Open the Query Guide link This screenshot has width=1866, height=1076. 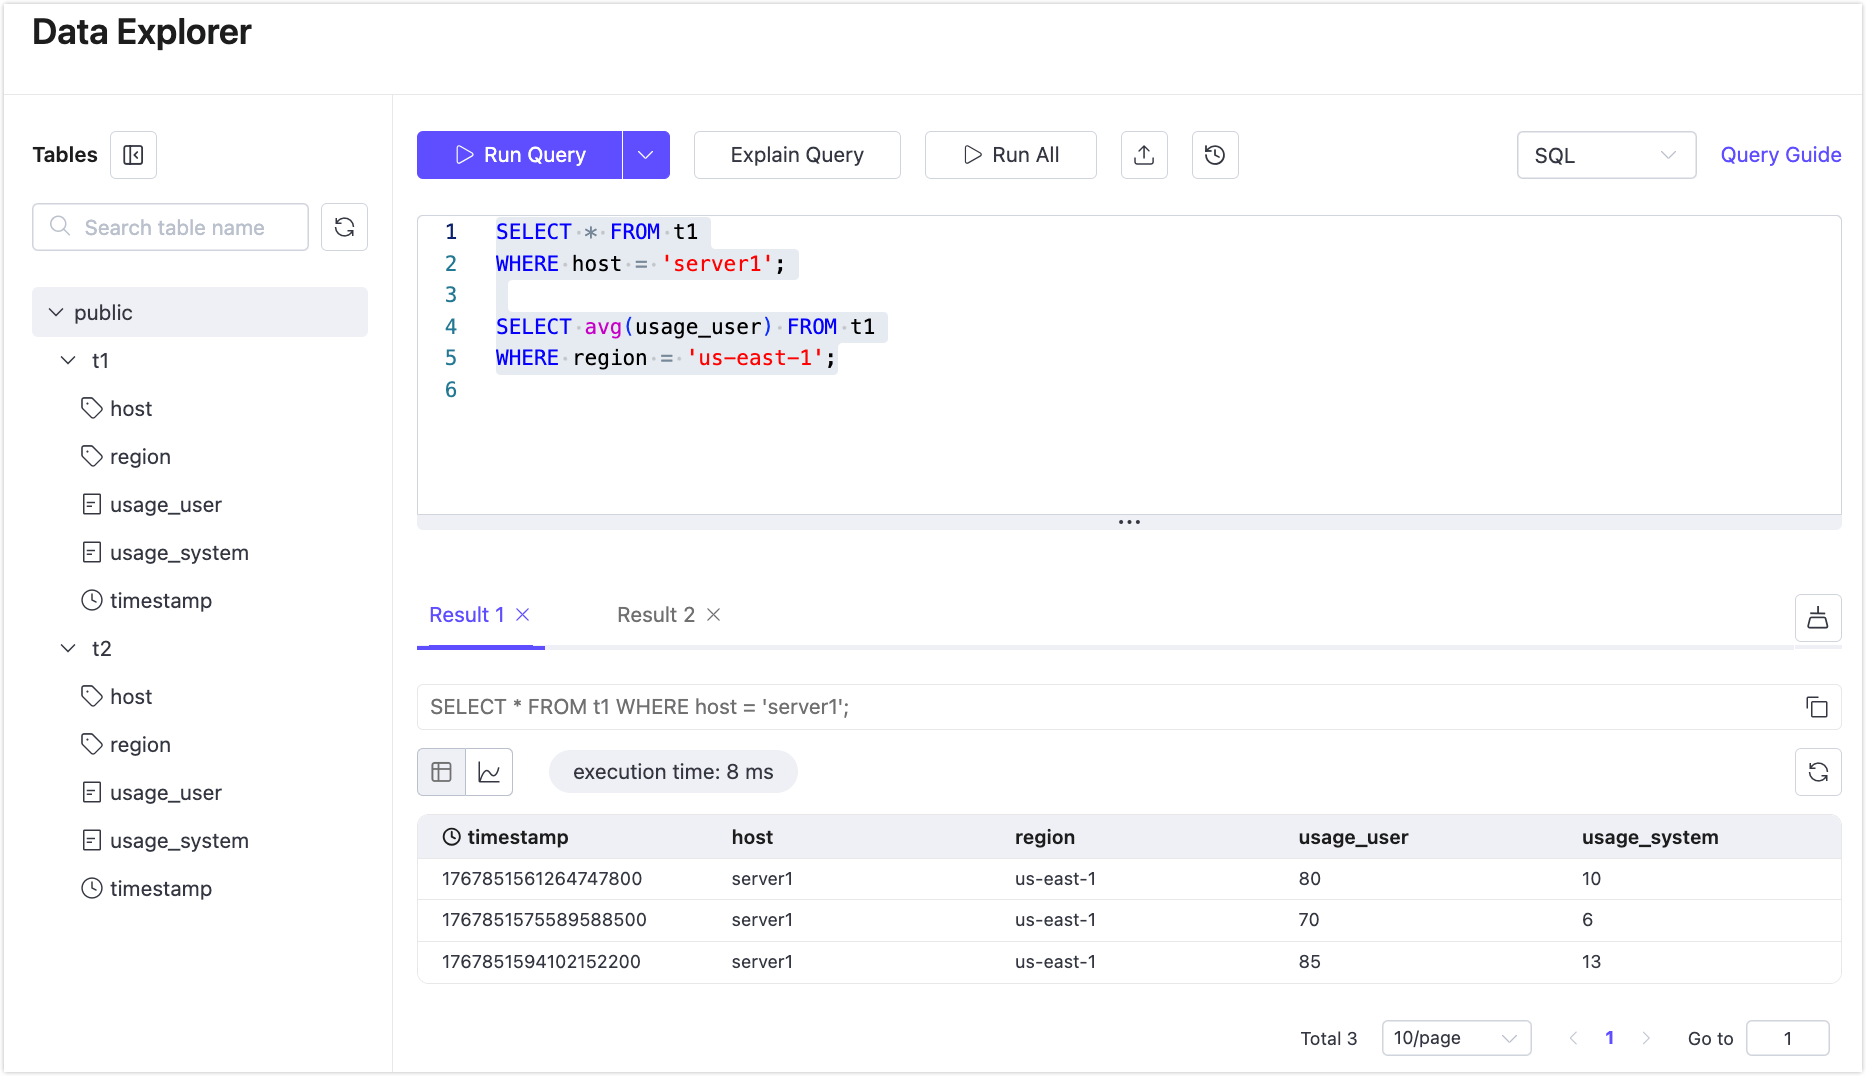click(x=1781, y=155)
